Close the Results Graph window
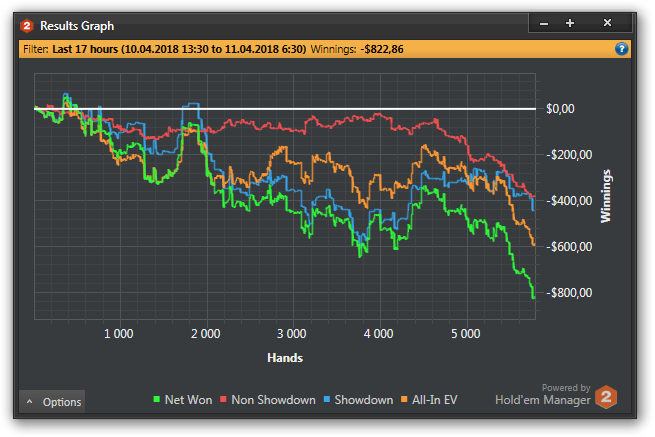 (x=607, y=23)
